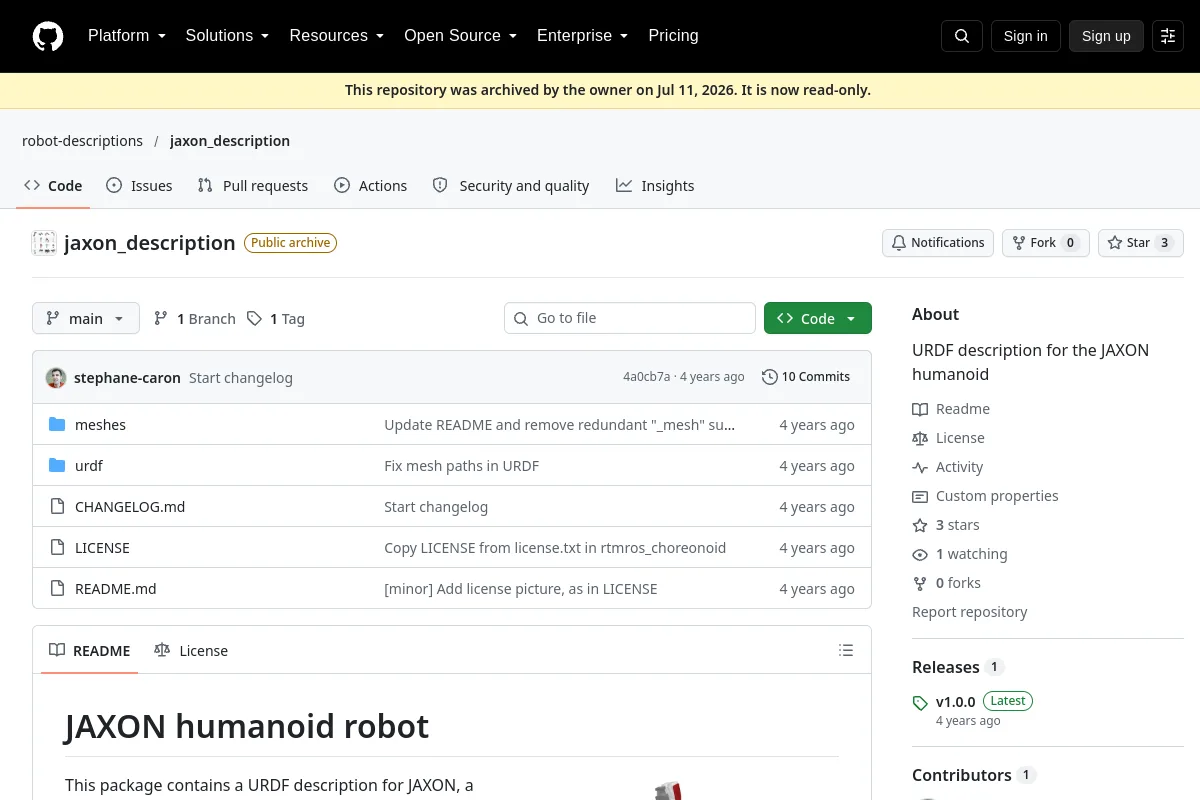Open the robot-descriptions owner link

click(x=82, y=141)
